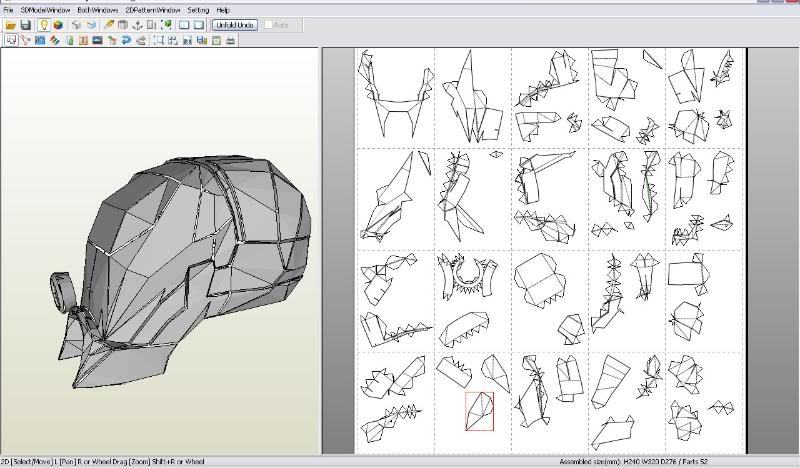This screenshot has width=800, height=468.
Task: Select the hexagonal box part with teeth
Action: click(541, 281)
